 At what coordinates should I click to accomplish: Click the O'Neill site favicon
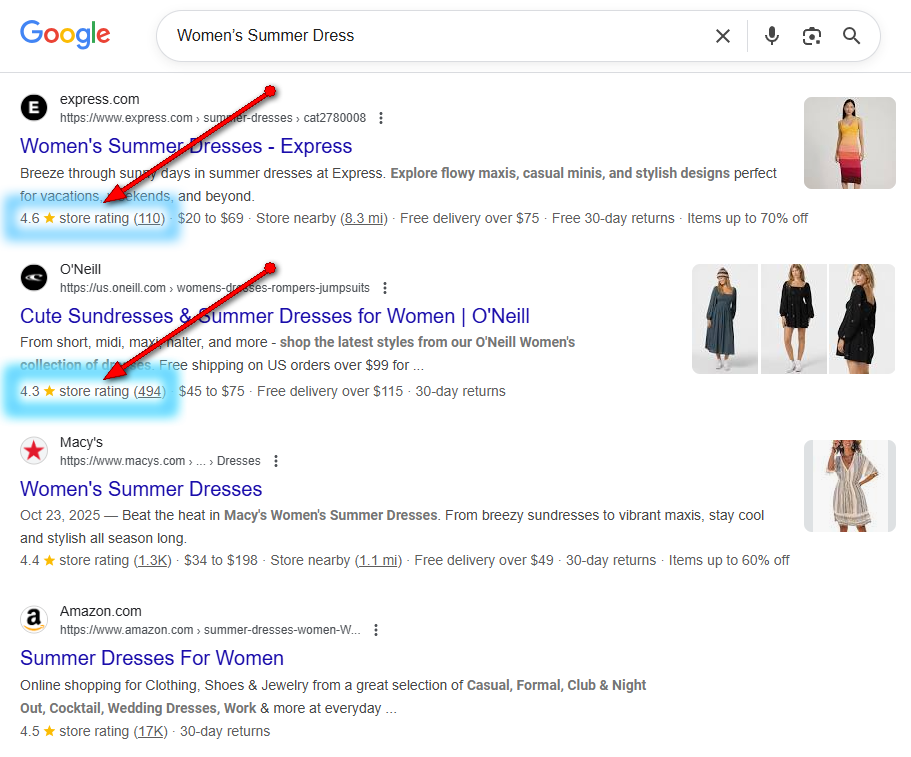coord(33,277)
